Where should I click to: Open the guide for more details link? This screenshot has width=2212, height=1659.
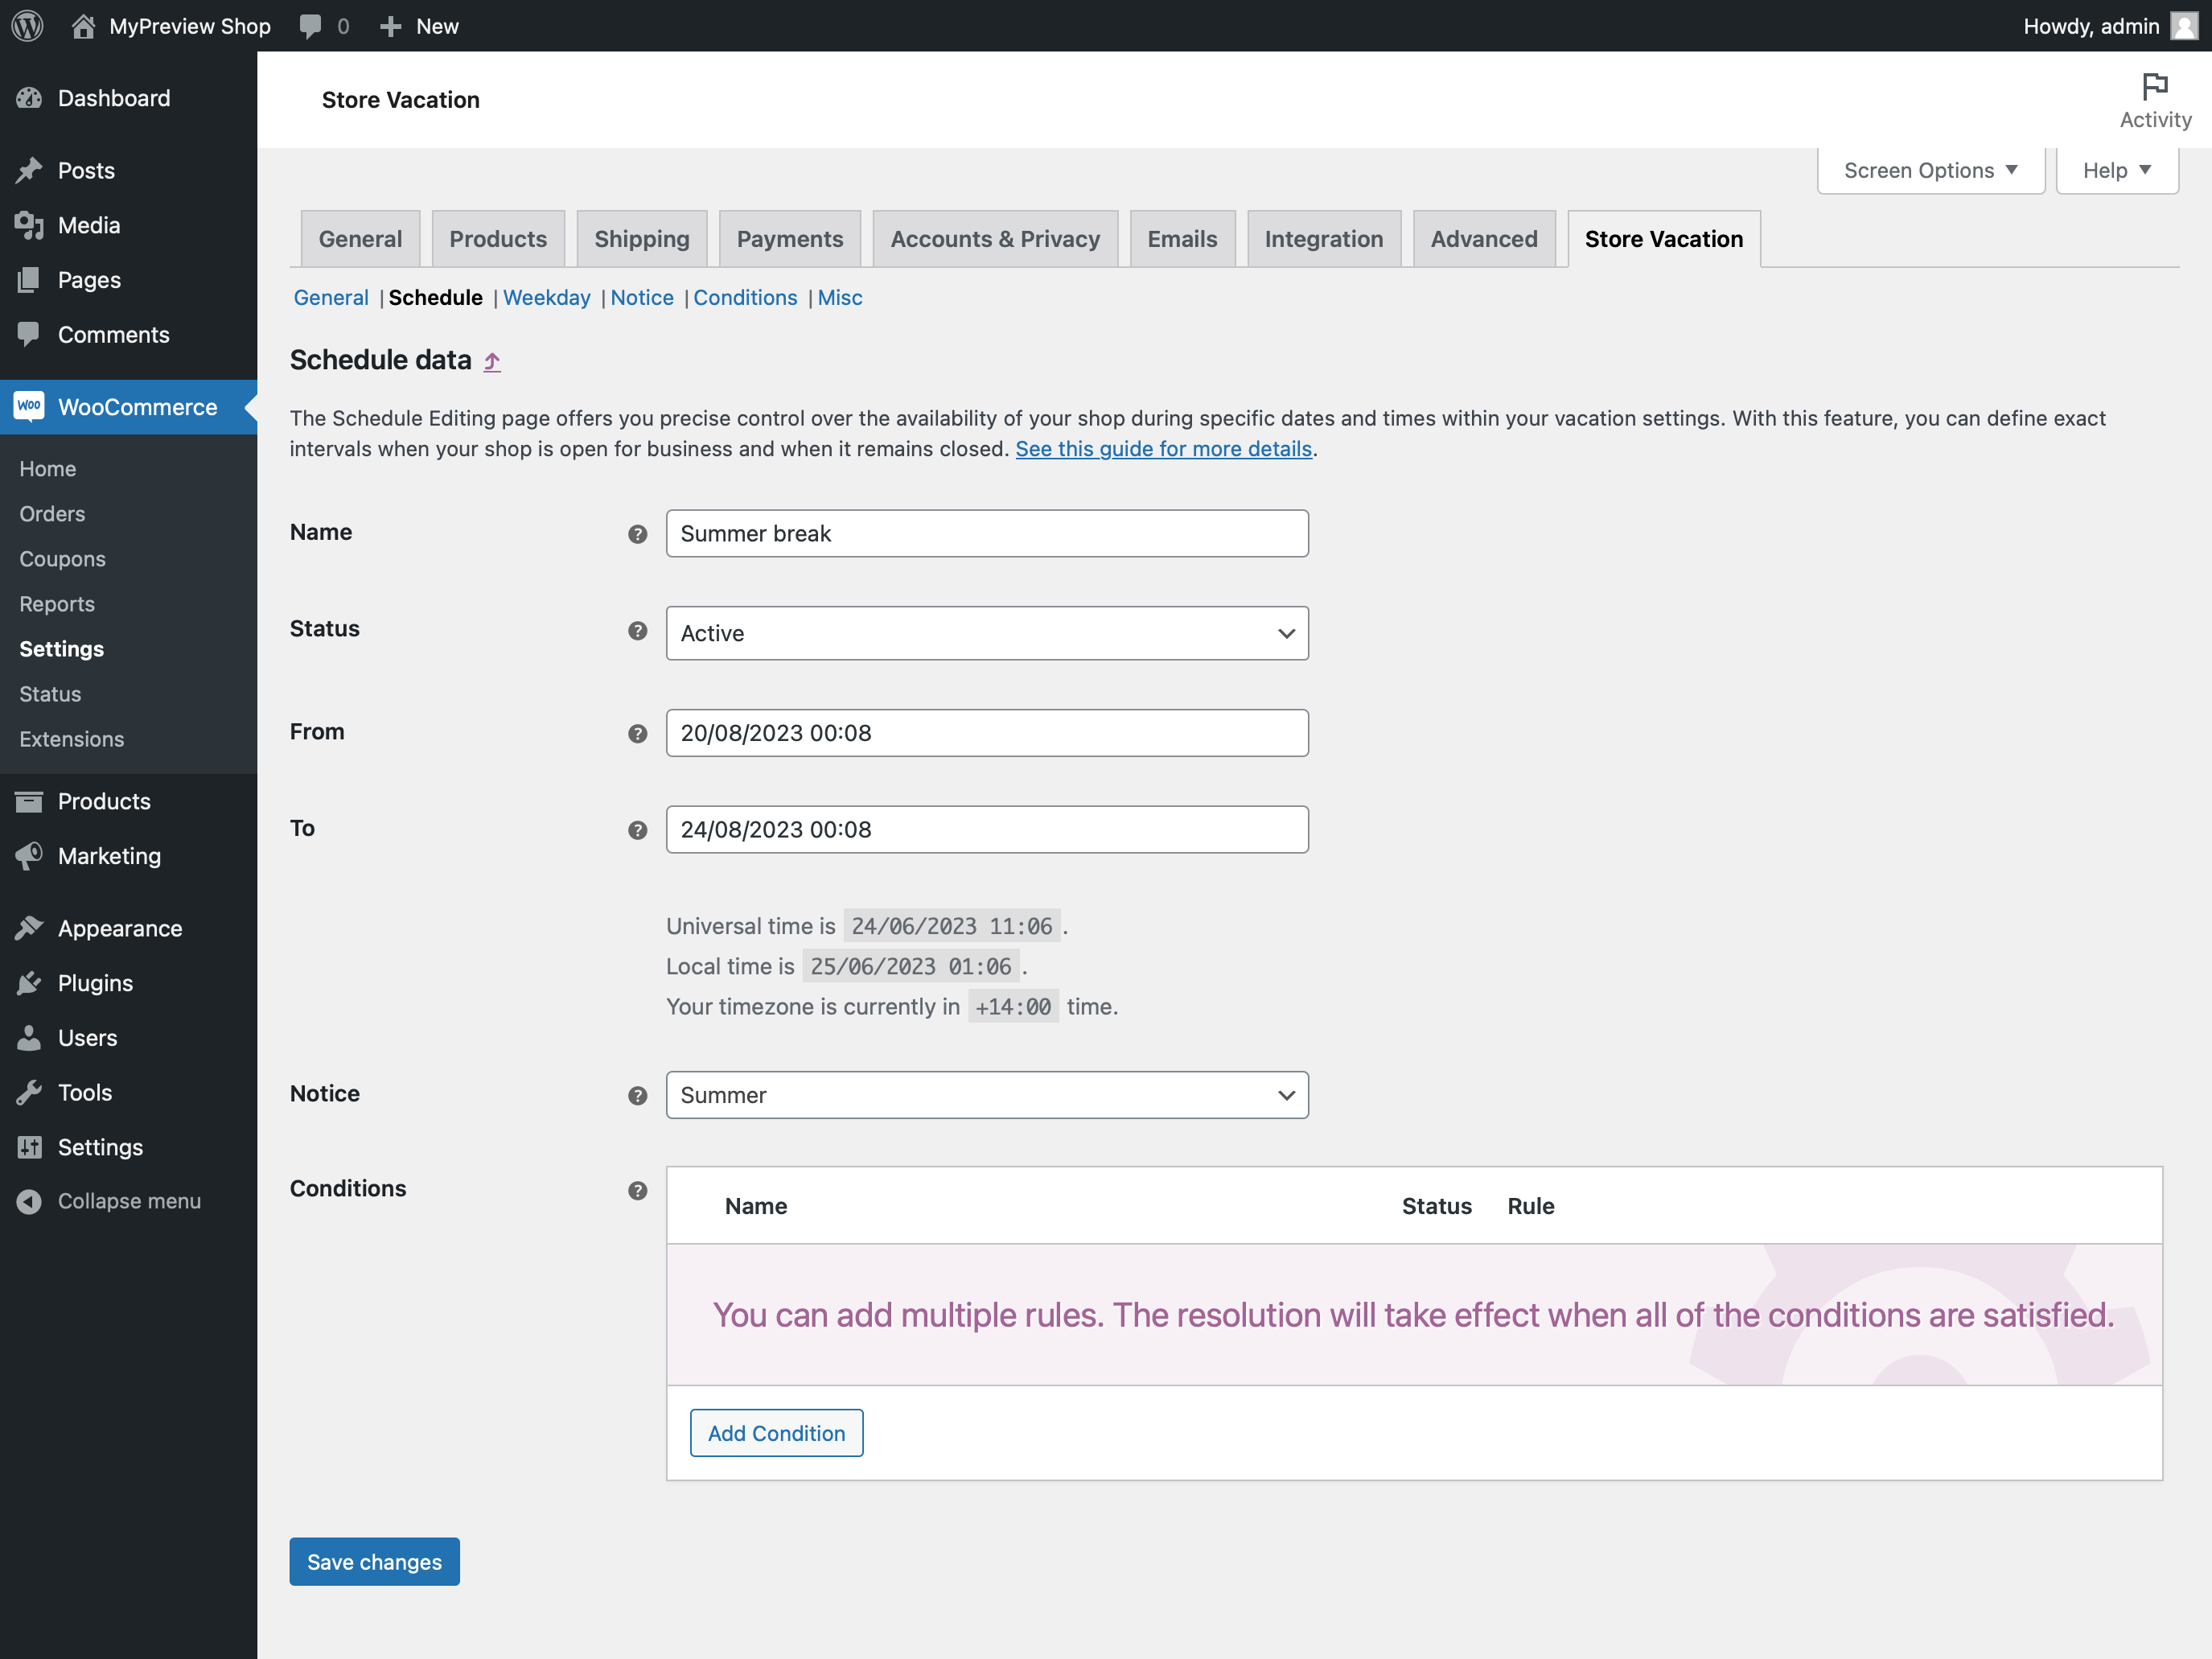(1163, 448)
